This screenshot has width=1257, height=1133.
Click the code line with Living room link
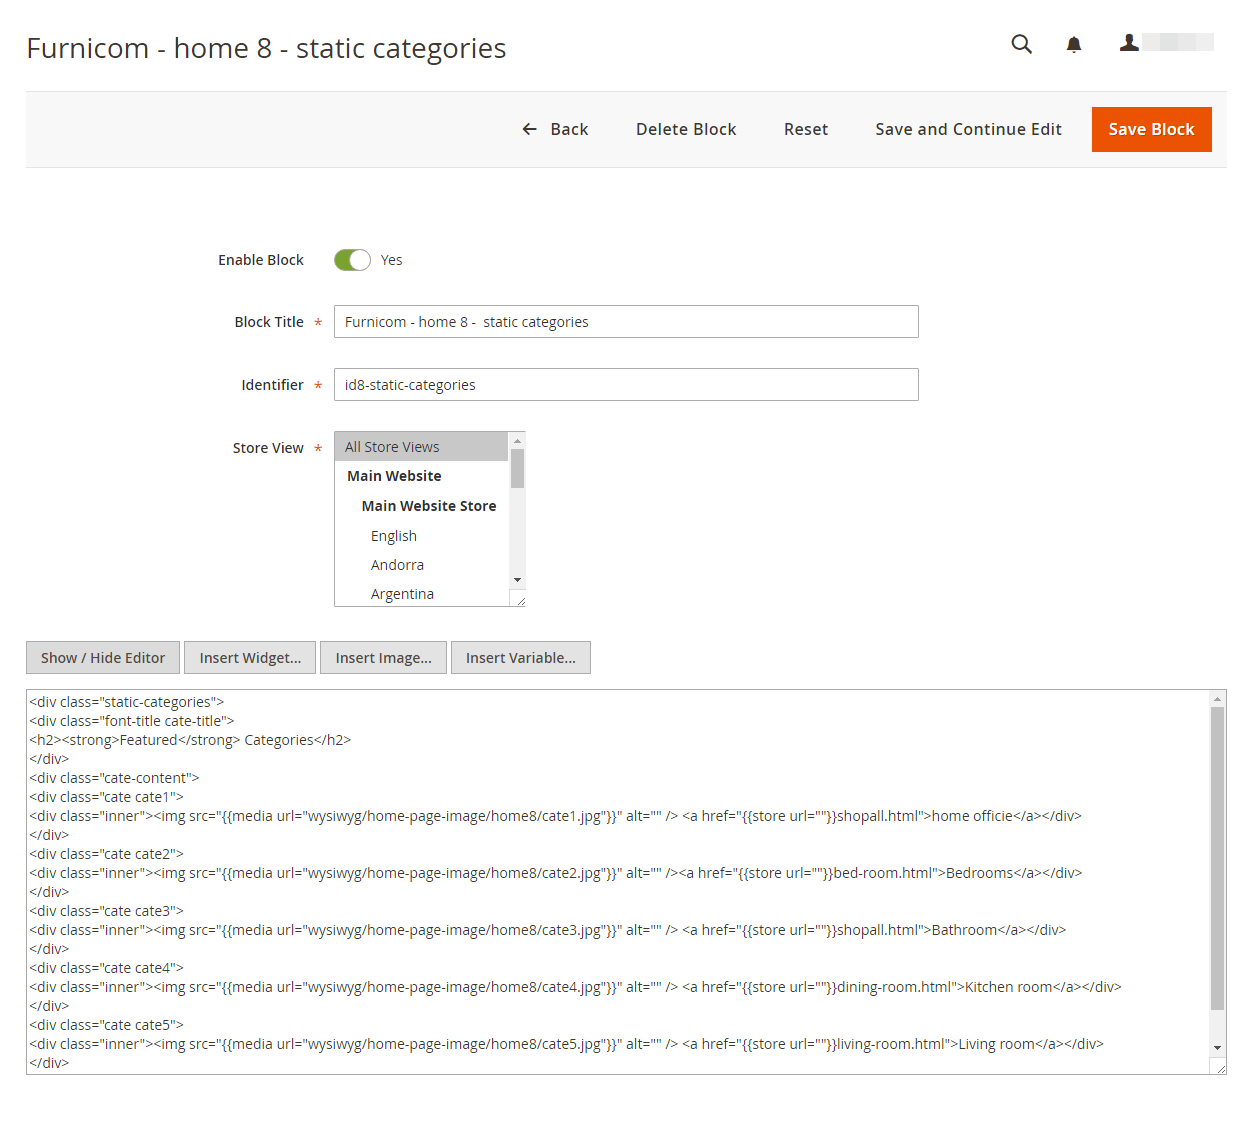click(x=566, y=1044)
